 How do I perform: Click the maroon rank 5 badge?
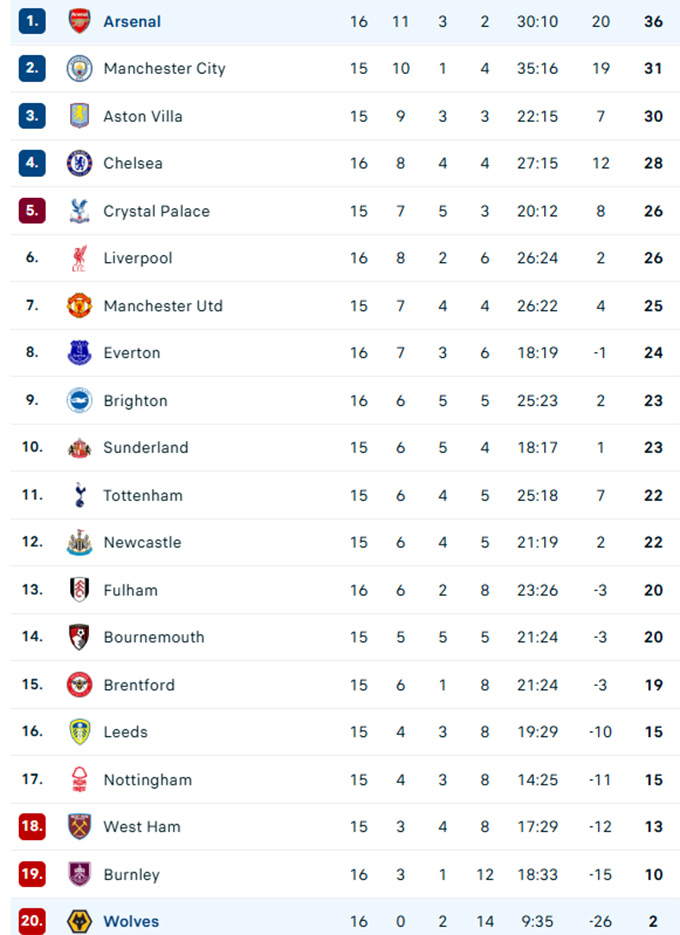tap(32, 211)
